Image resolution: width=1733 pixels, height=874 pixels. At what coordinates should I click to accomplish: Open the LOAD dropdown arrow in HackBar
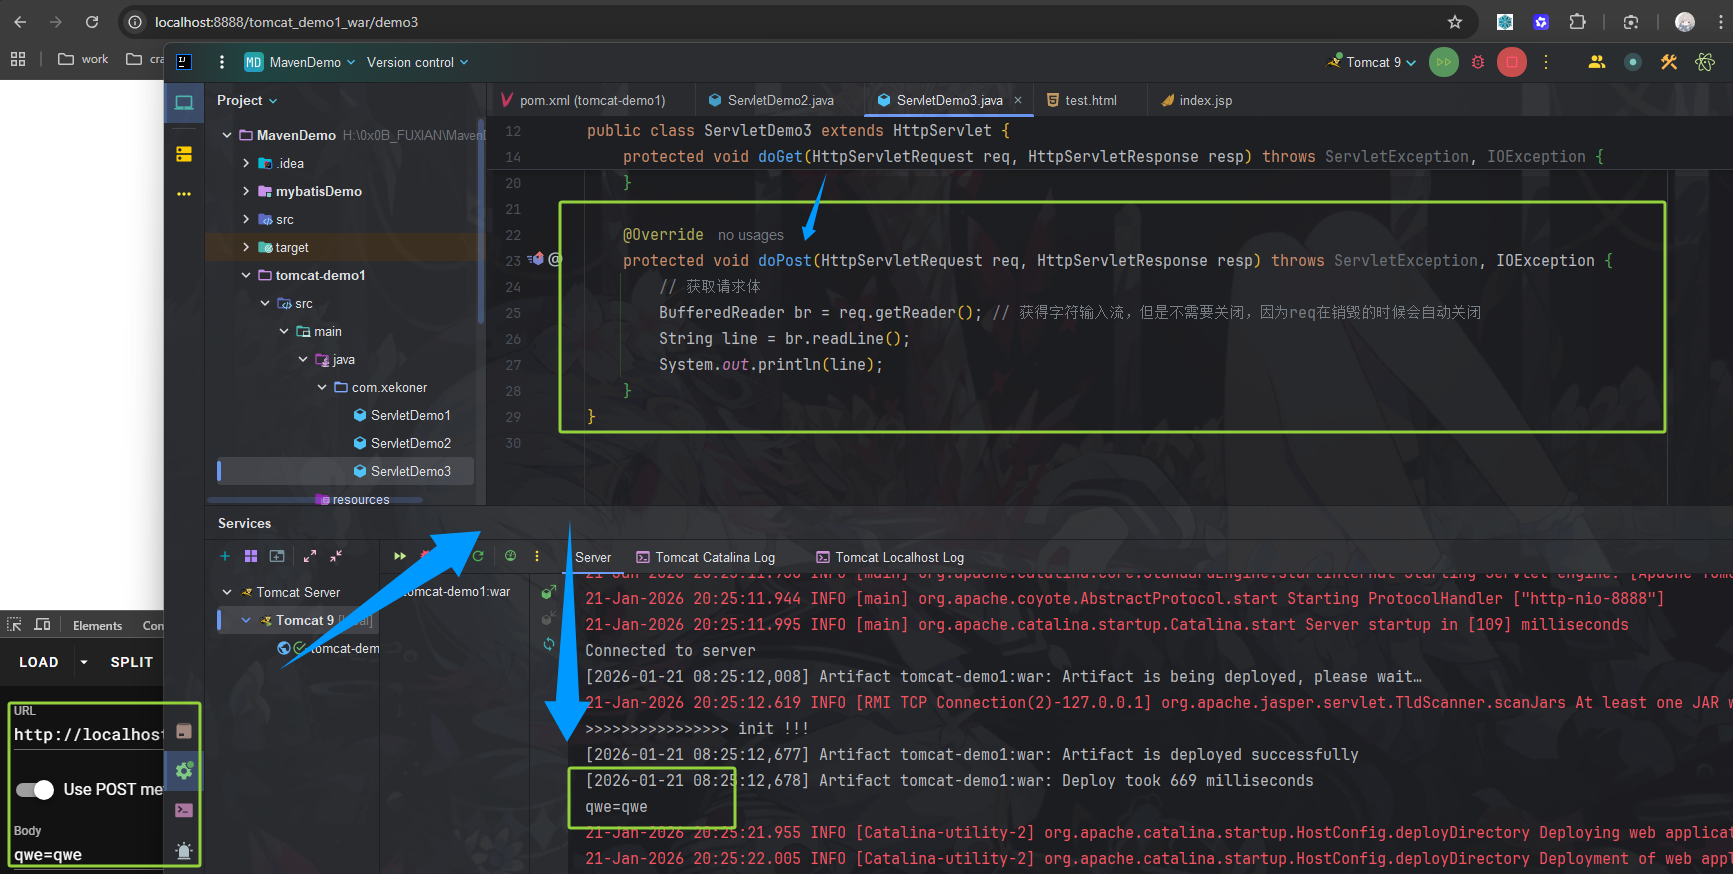tap(84, 662)
